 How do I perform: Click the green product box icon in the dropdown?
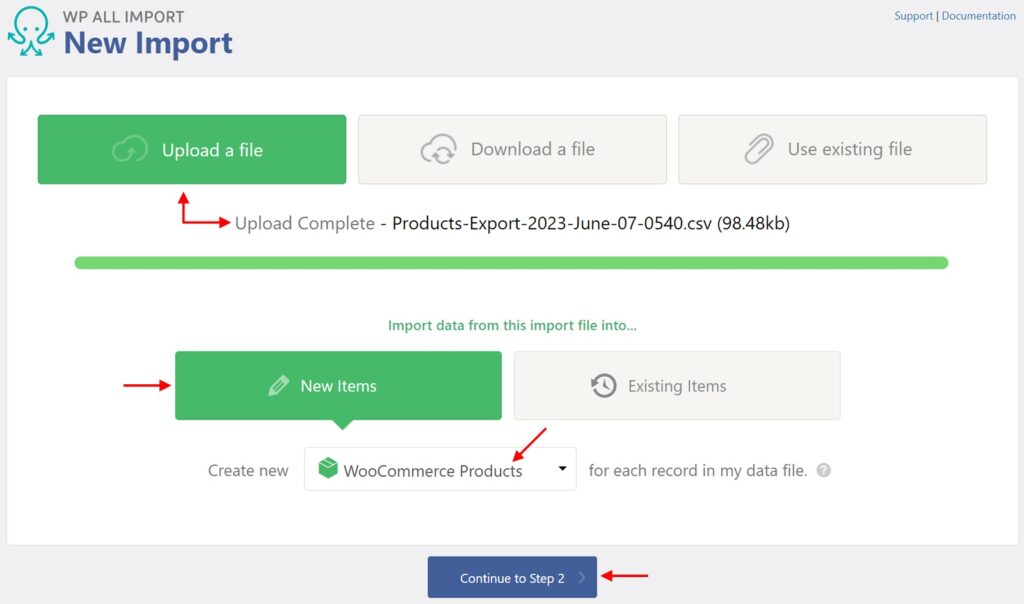[x=329, y=466]
